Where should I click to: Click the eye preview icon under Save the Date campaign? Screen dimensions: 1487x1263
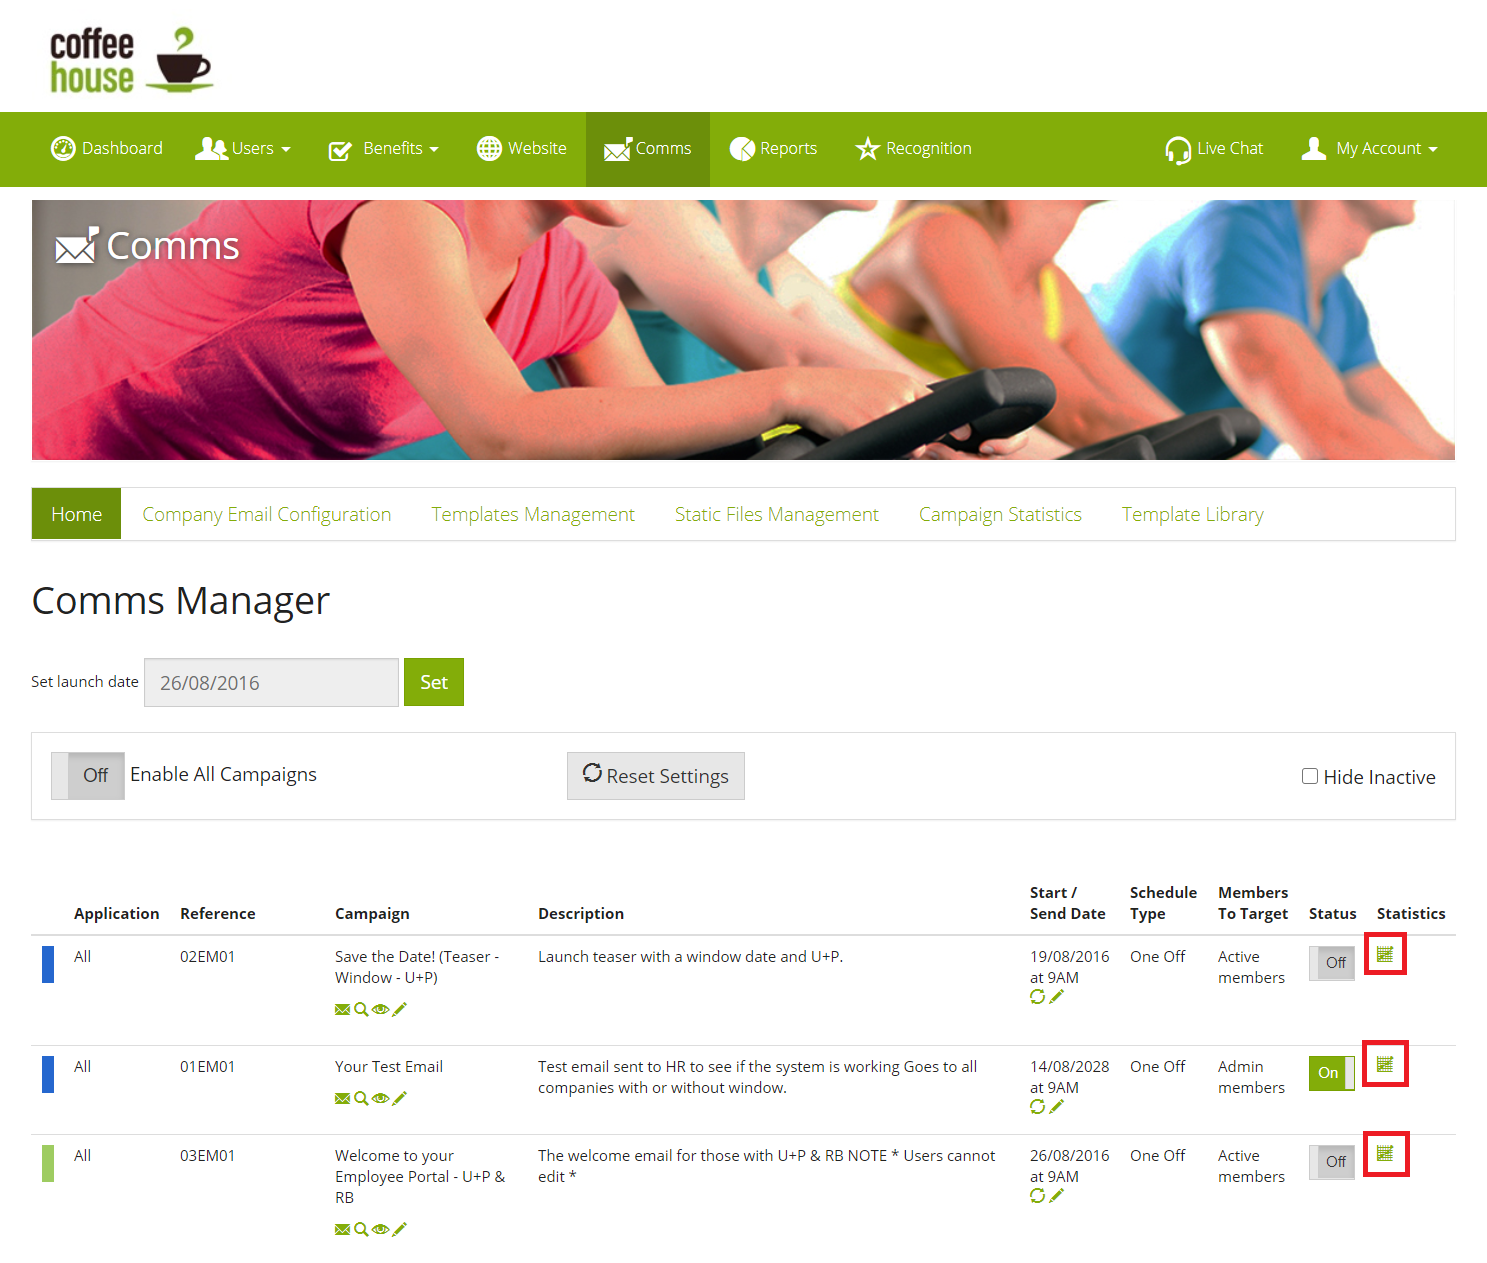tap(380, 1009)
